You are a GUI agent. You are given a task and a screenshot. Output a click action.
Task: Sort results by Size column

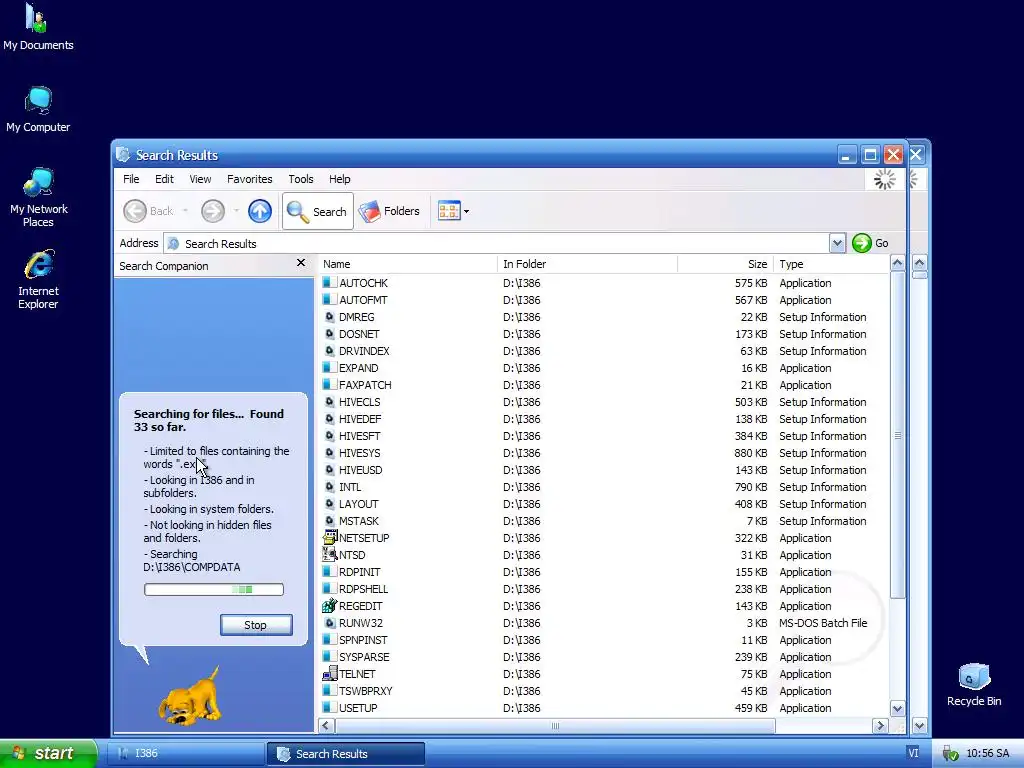point(726,264)
